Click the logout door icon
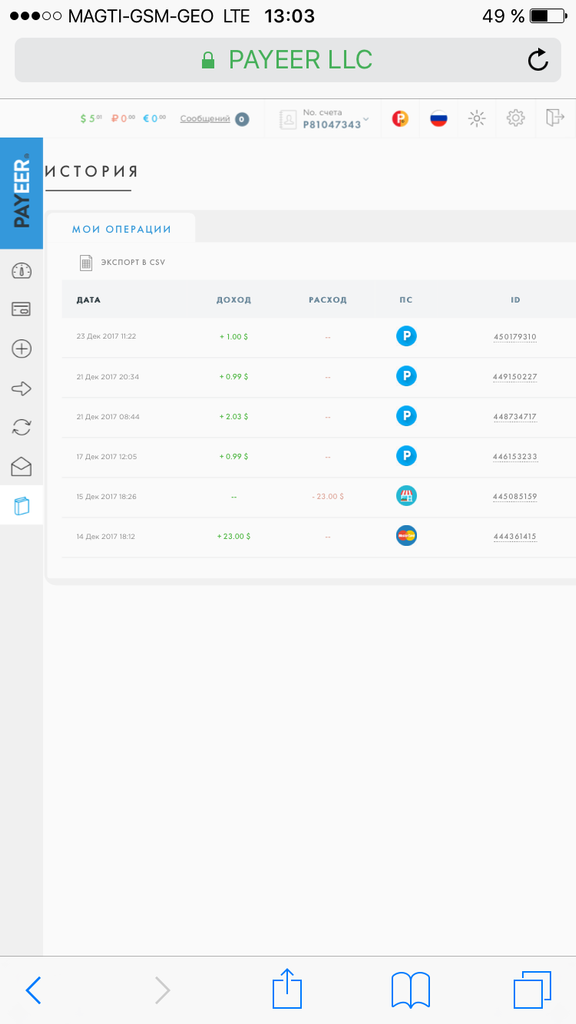 click(x=554, y=118)
